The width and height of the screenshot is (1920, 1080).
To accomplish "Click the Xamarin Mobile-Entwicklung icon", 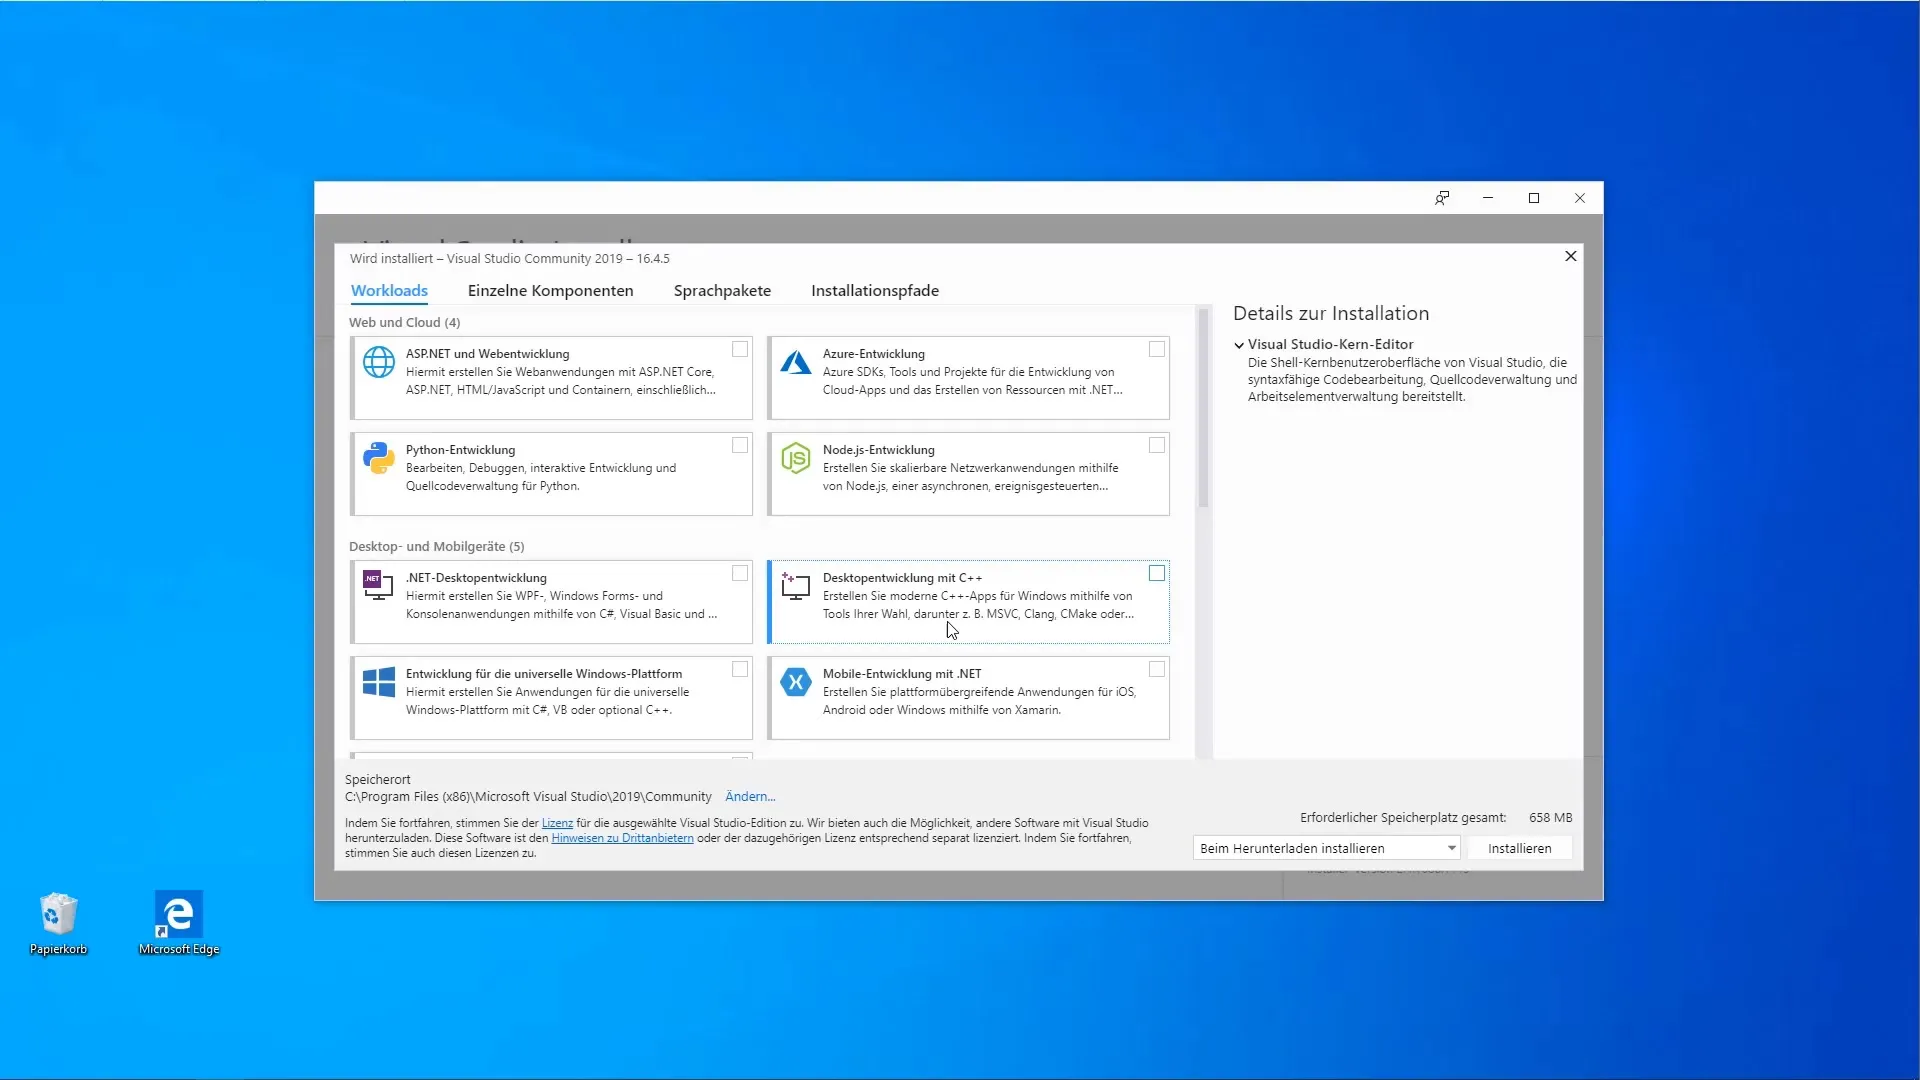I will click(x=796, y=682).
